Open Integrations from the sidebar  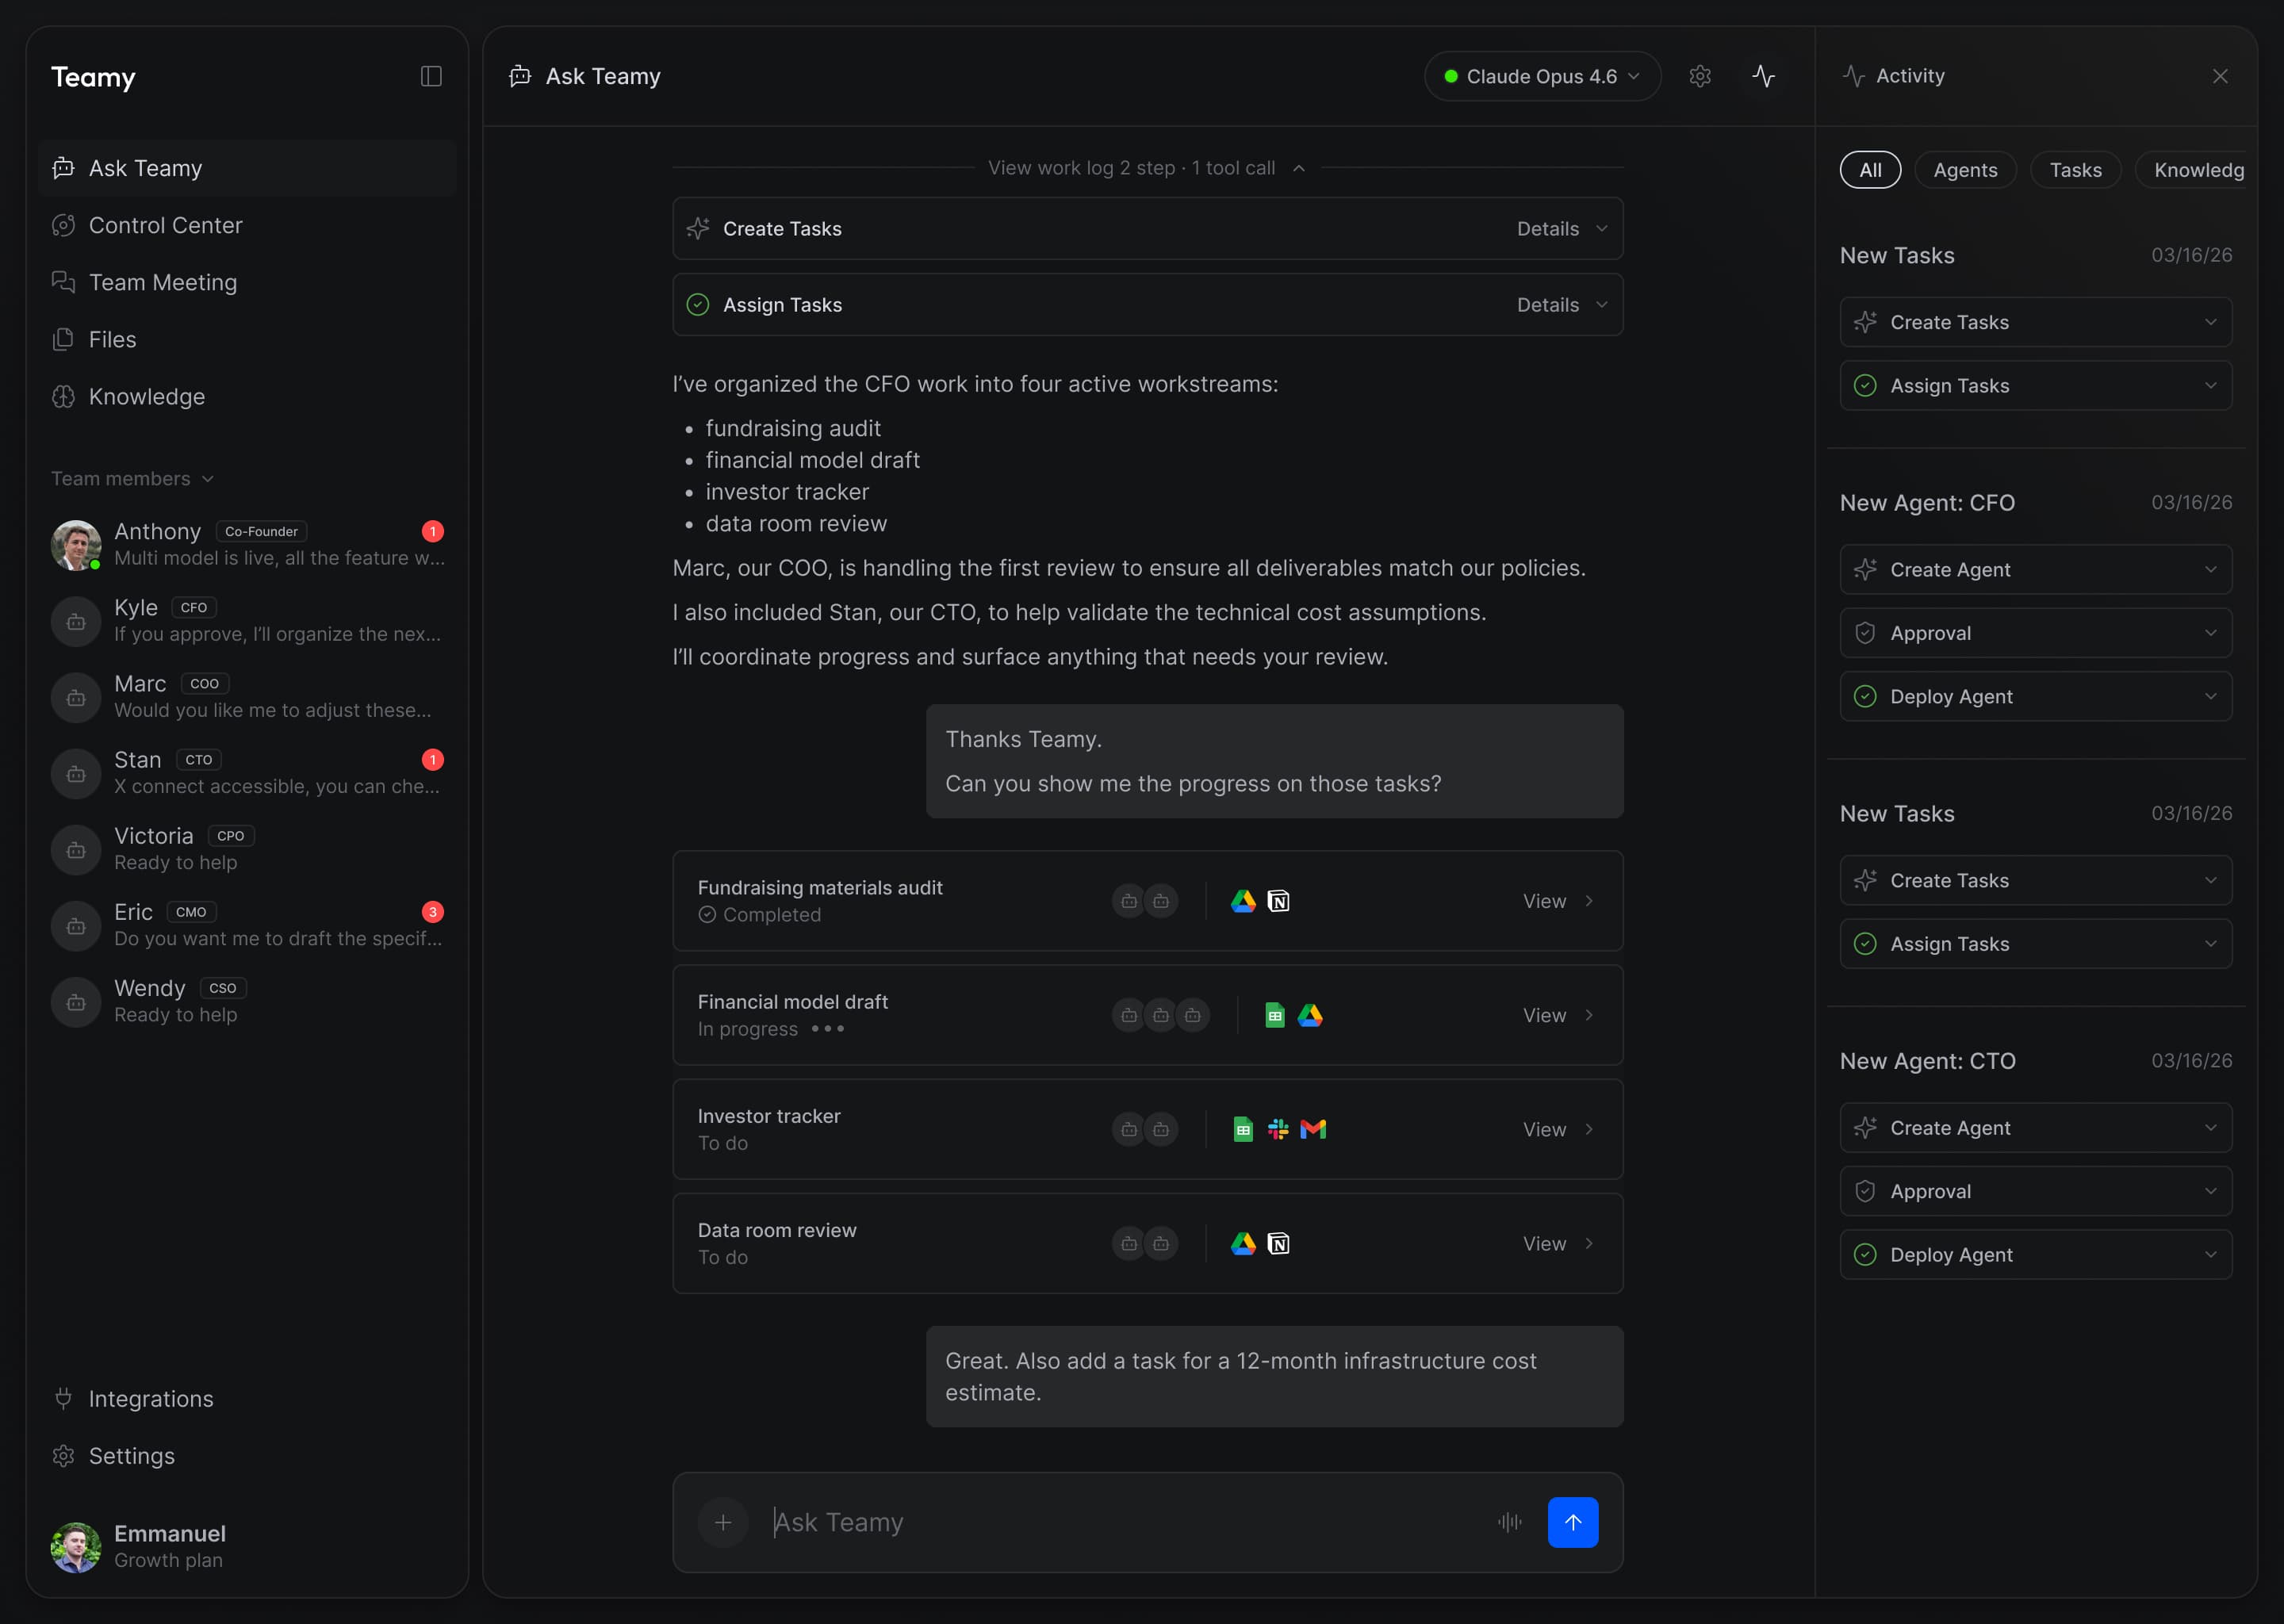tap(151, 1399)
